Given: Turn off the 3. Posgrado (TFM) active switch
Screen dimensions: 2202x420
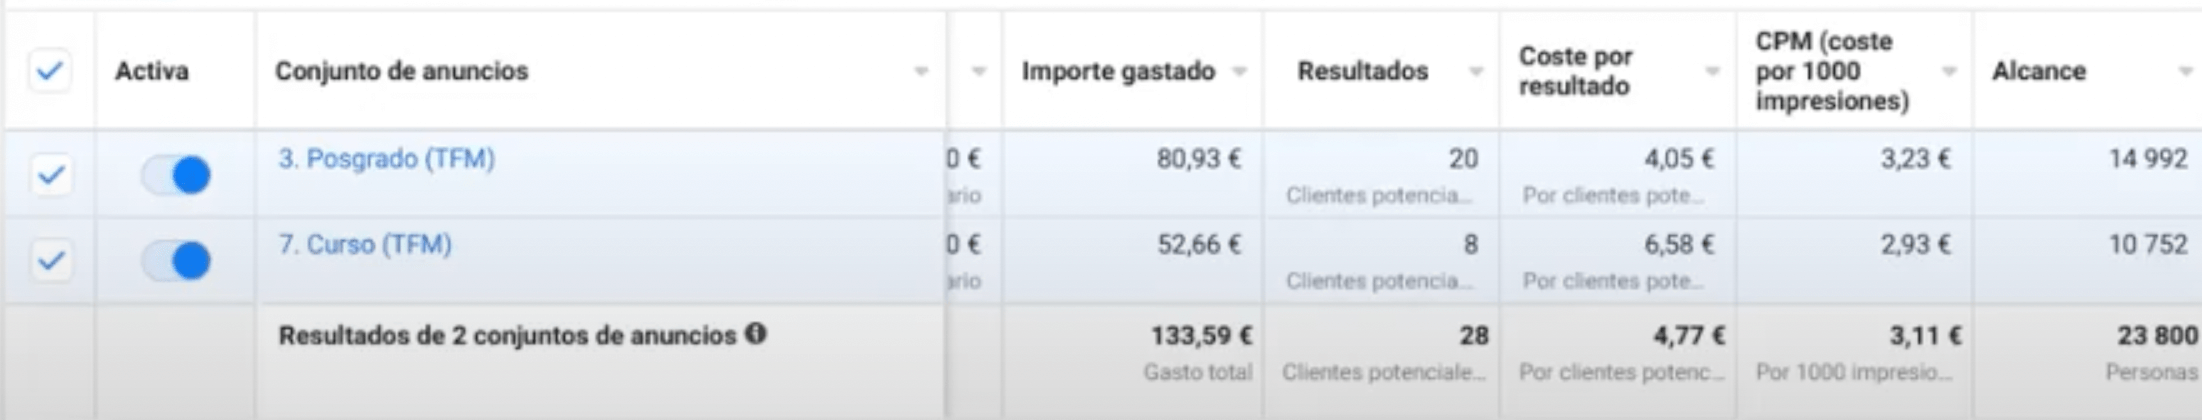Looking at the screenshot, I should [176, 175].
